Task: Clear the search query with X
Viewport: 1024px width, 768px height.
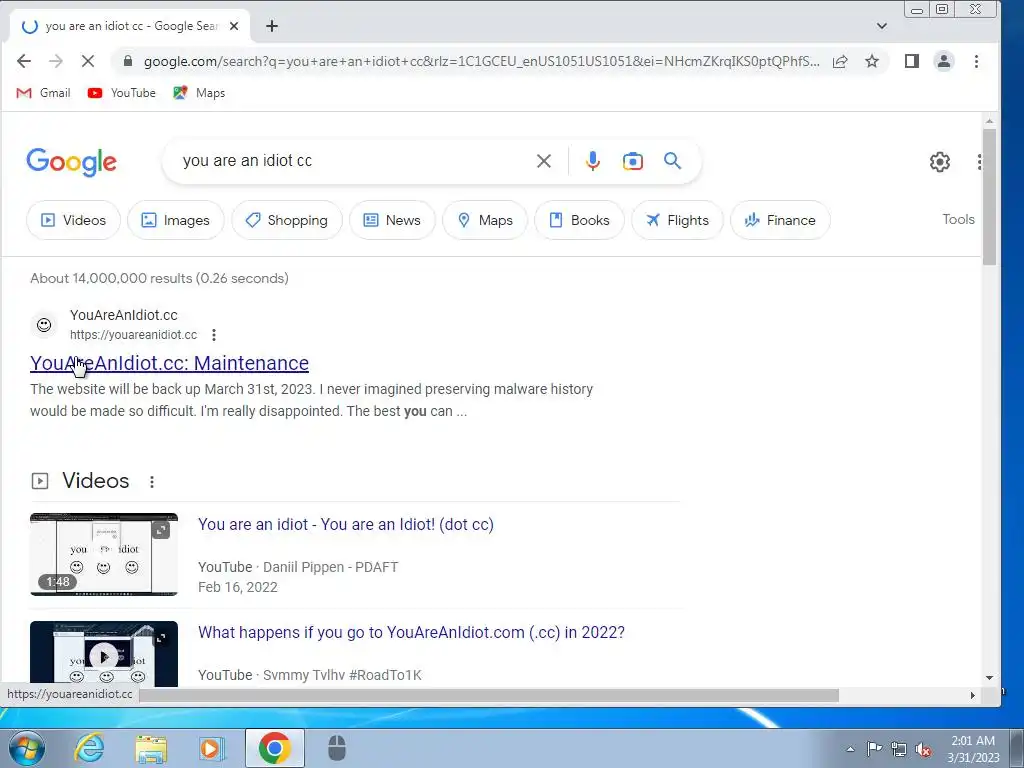Action: point(543,161)
